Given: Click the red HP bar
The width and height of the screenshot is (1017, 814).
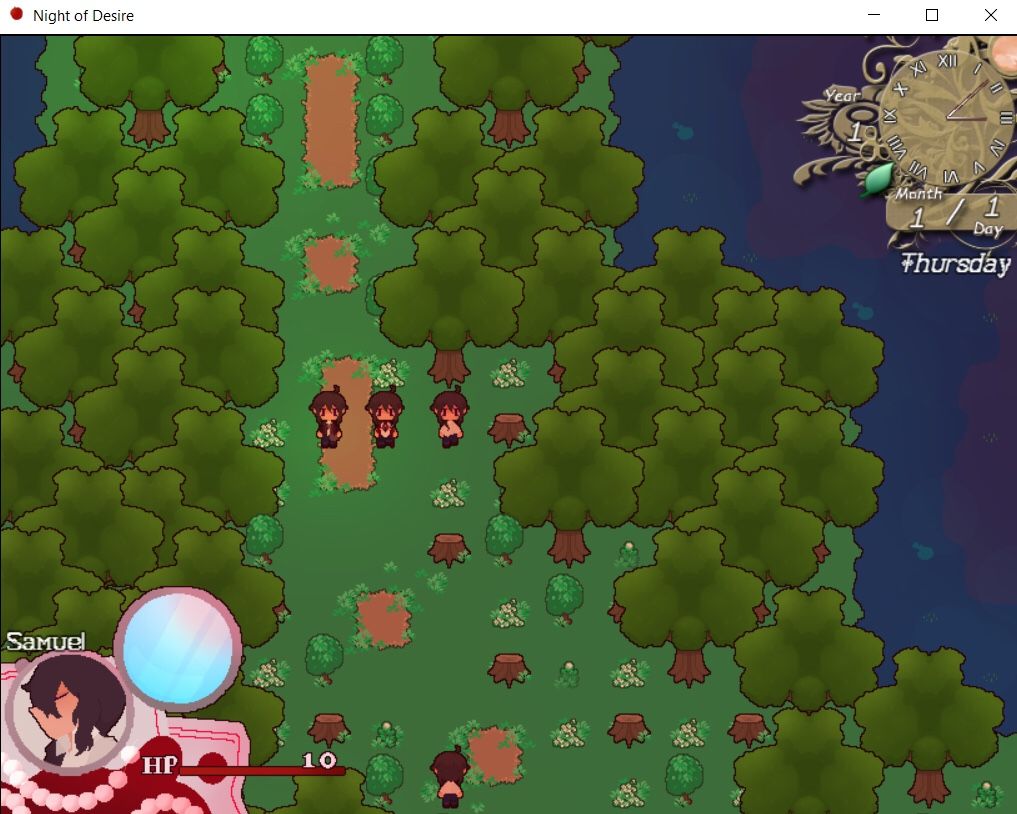Looking at the screenshot, I should click(261, 771).
